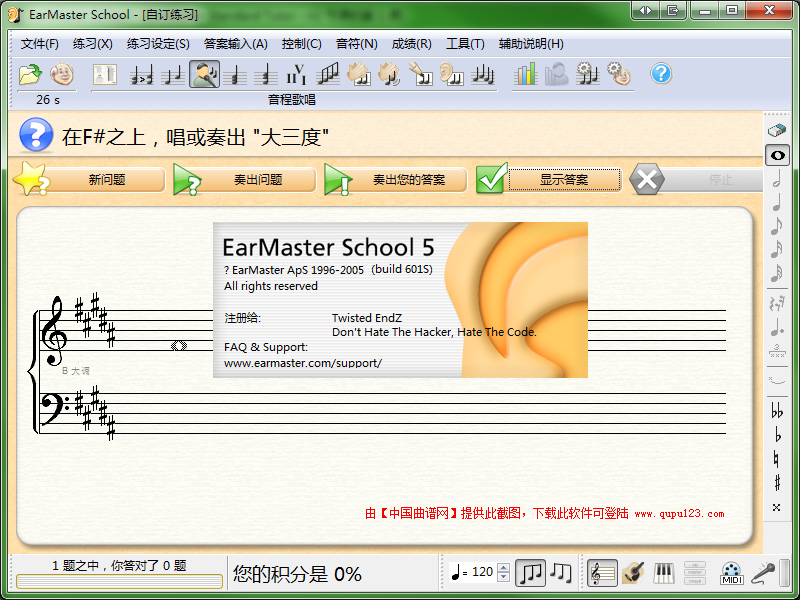Select the eraser tool in right palette
Image resolution: width=800 pixels, height=600 pixels.
[x=777, y=130]
